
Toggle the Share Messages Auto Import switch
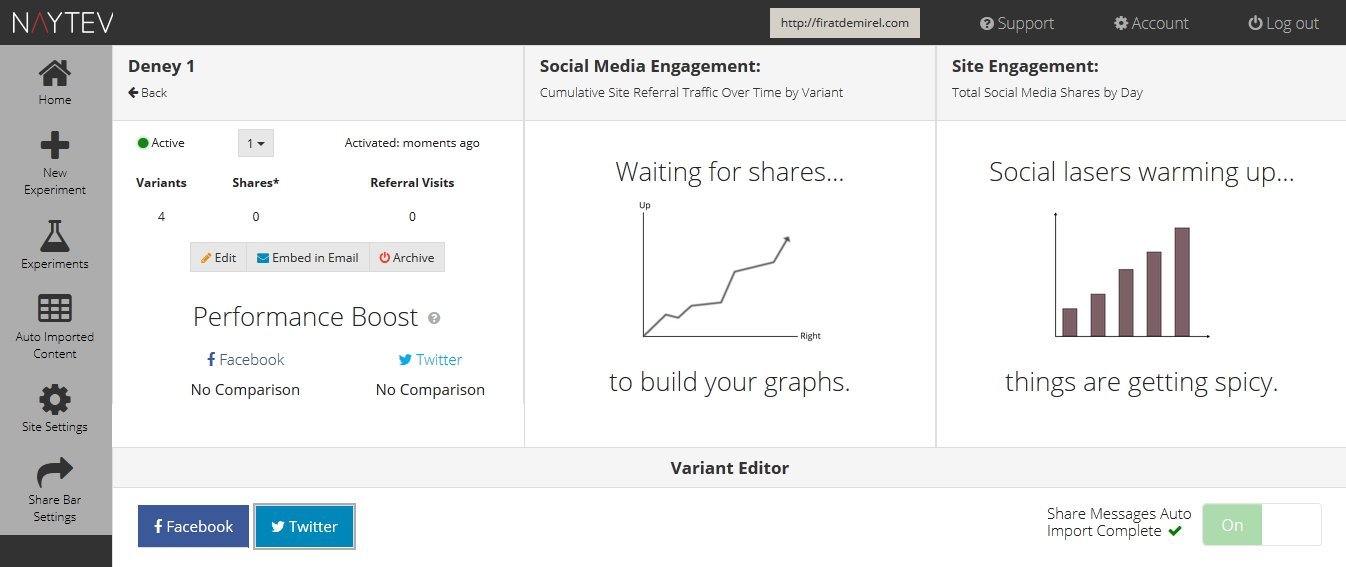(x=1261, y=525)
